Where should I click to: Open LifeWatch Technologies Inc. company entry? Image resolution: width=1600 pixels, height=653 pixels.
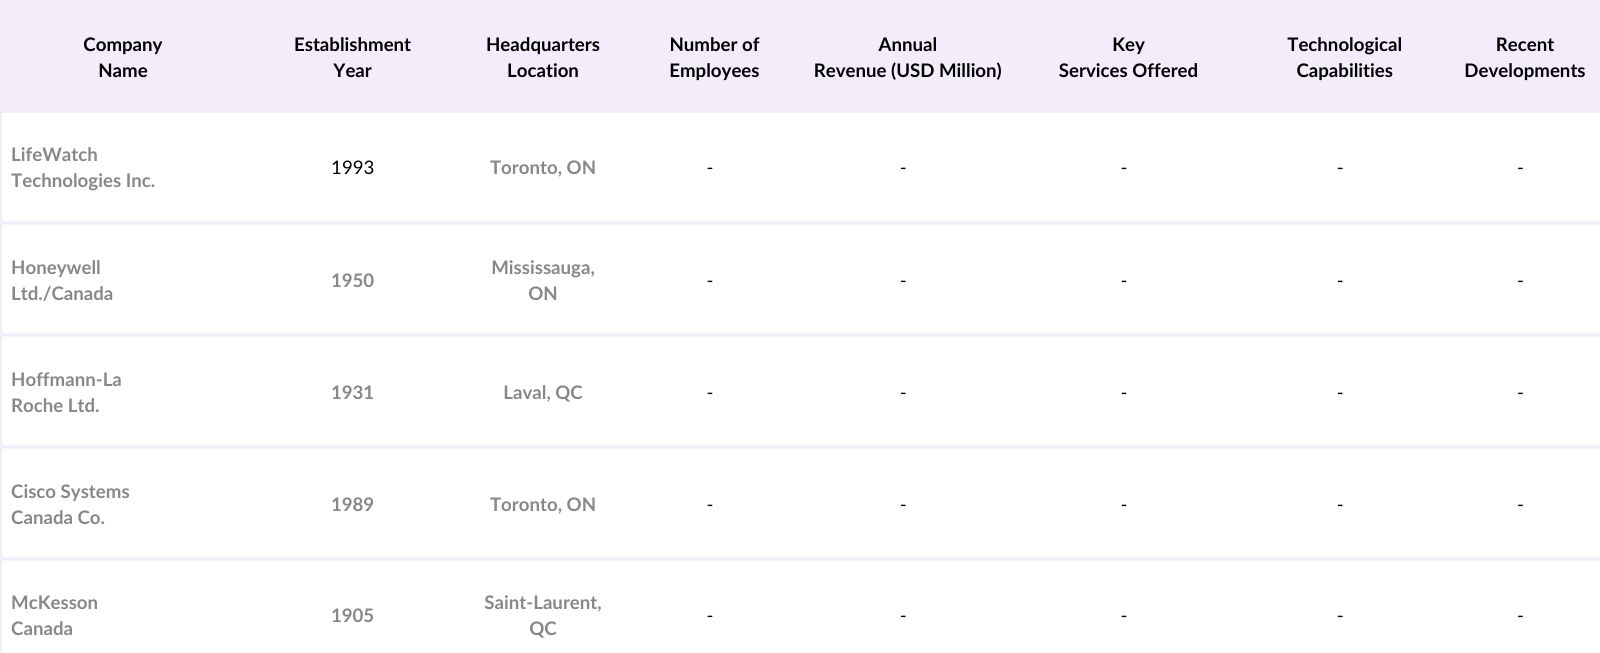(x=83, y=167)
